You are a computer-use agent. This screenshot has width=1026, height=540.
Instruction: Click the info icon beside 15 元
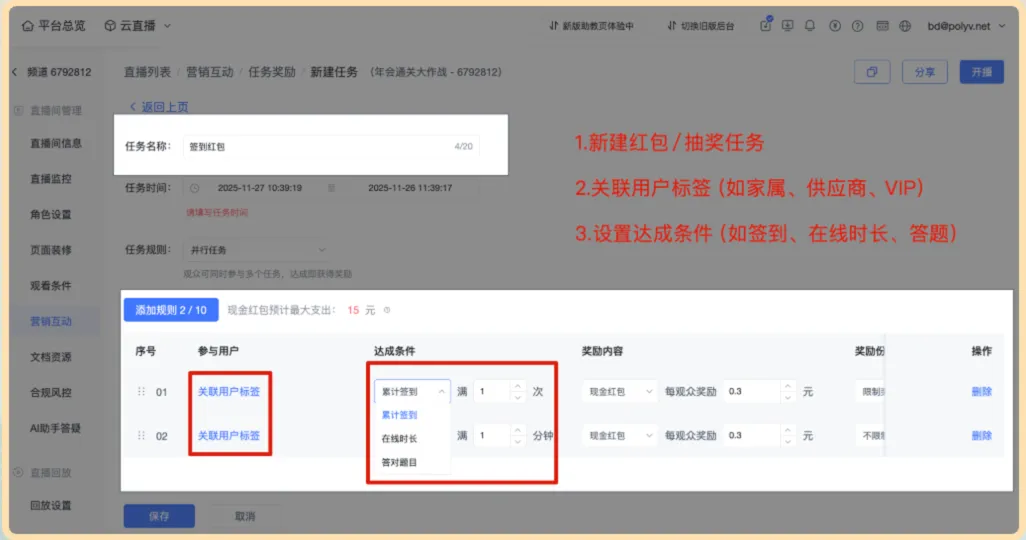(387, 311)
